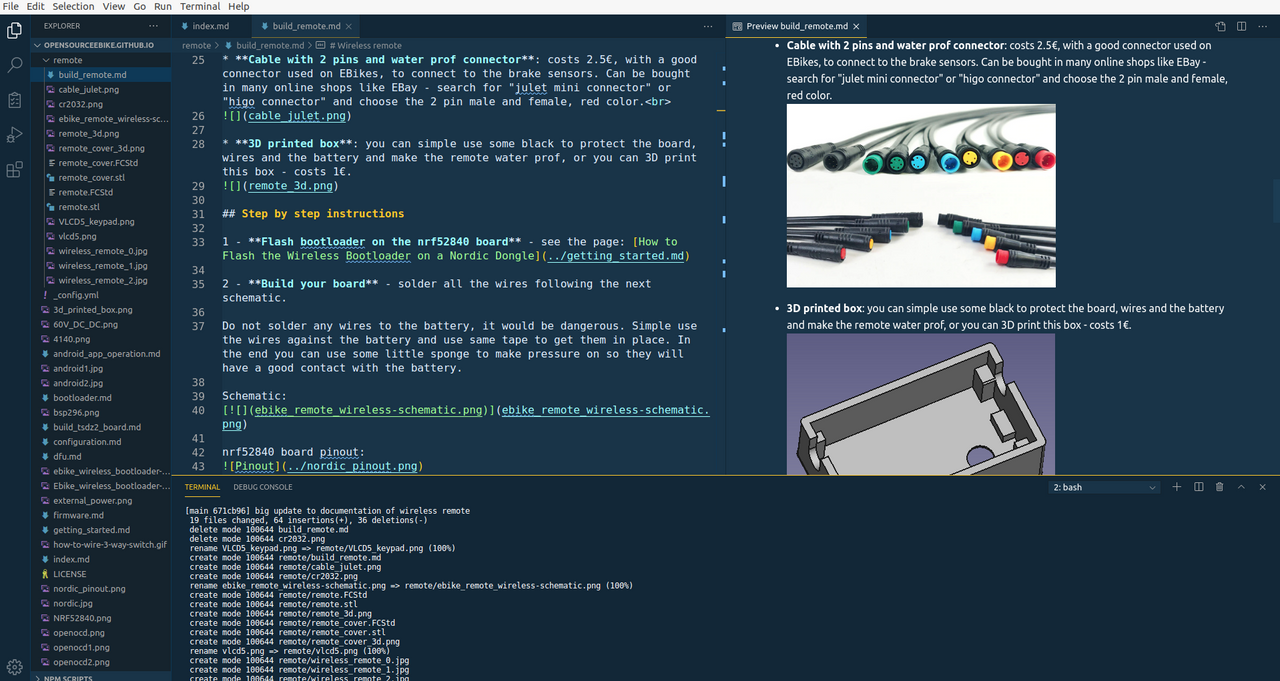Click remote folder breadcrumb item
Viewport: 1280px width, 681px height.
tap(196, 45)
